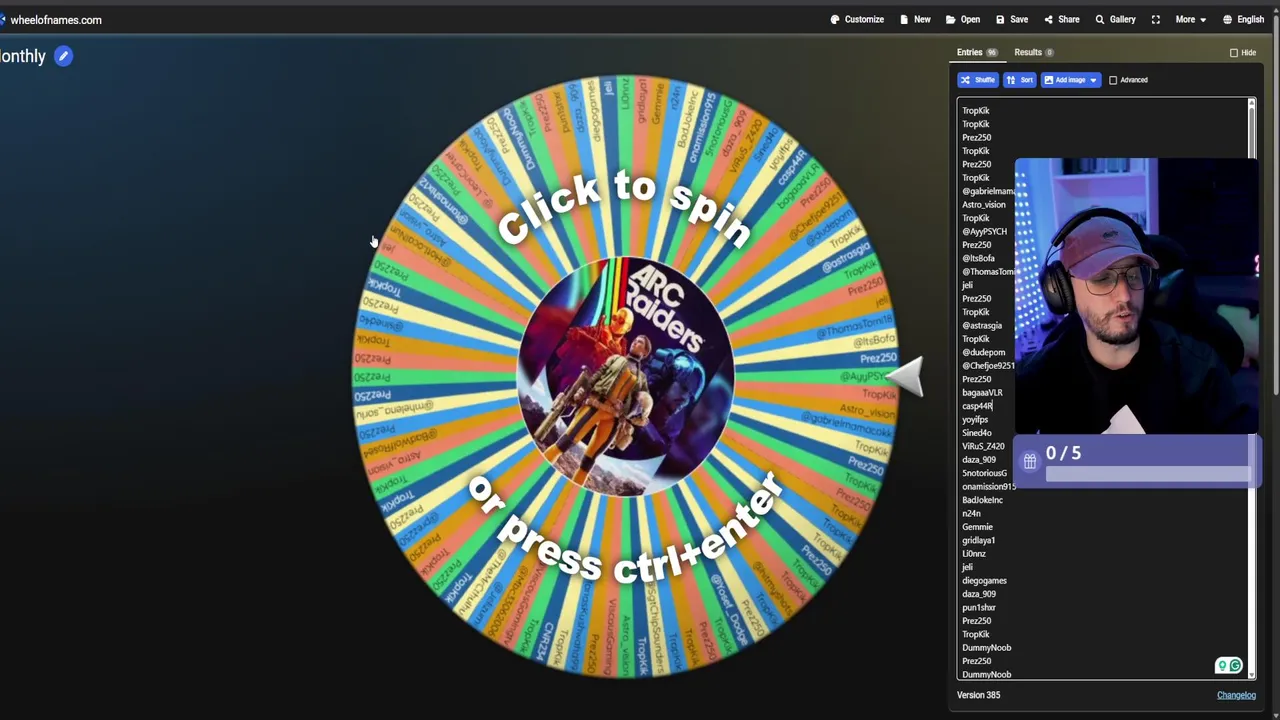The width and height of the screenshot is (1280, 720).
Task: Expand the Add image dropdown arrow
Action: pos(1093,80)
